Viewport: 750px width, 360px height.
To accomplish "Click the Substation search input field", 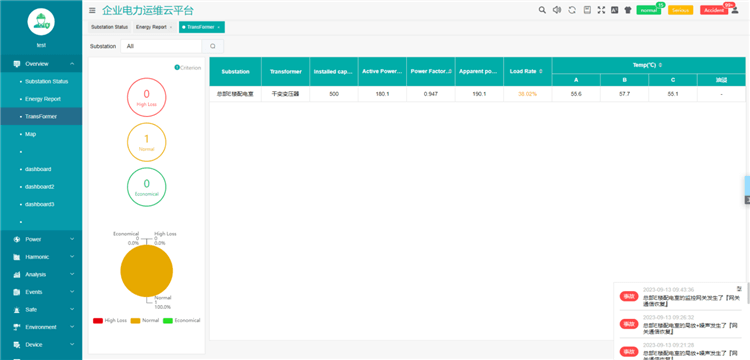I will click(161, 46).
